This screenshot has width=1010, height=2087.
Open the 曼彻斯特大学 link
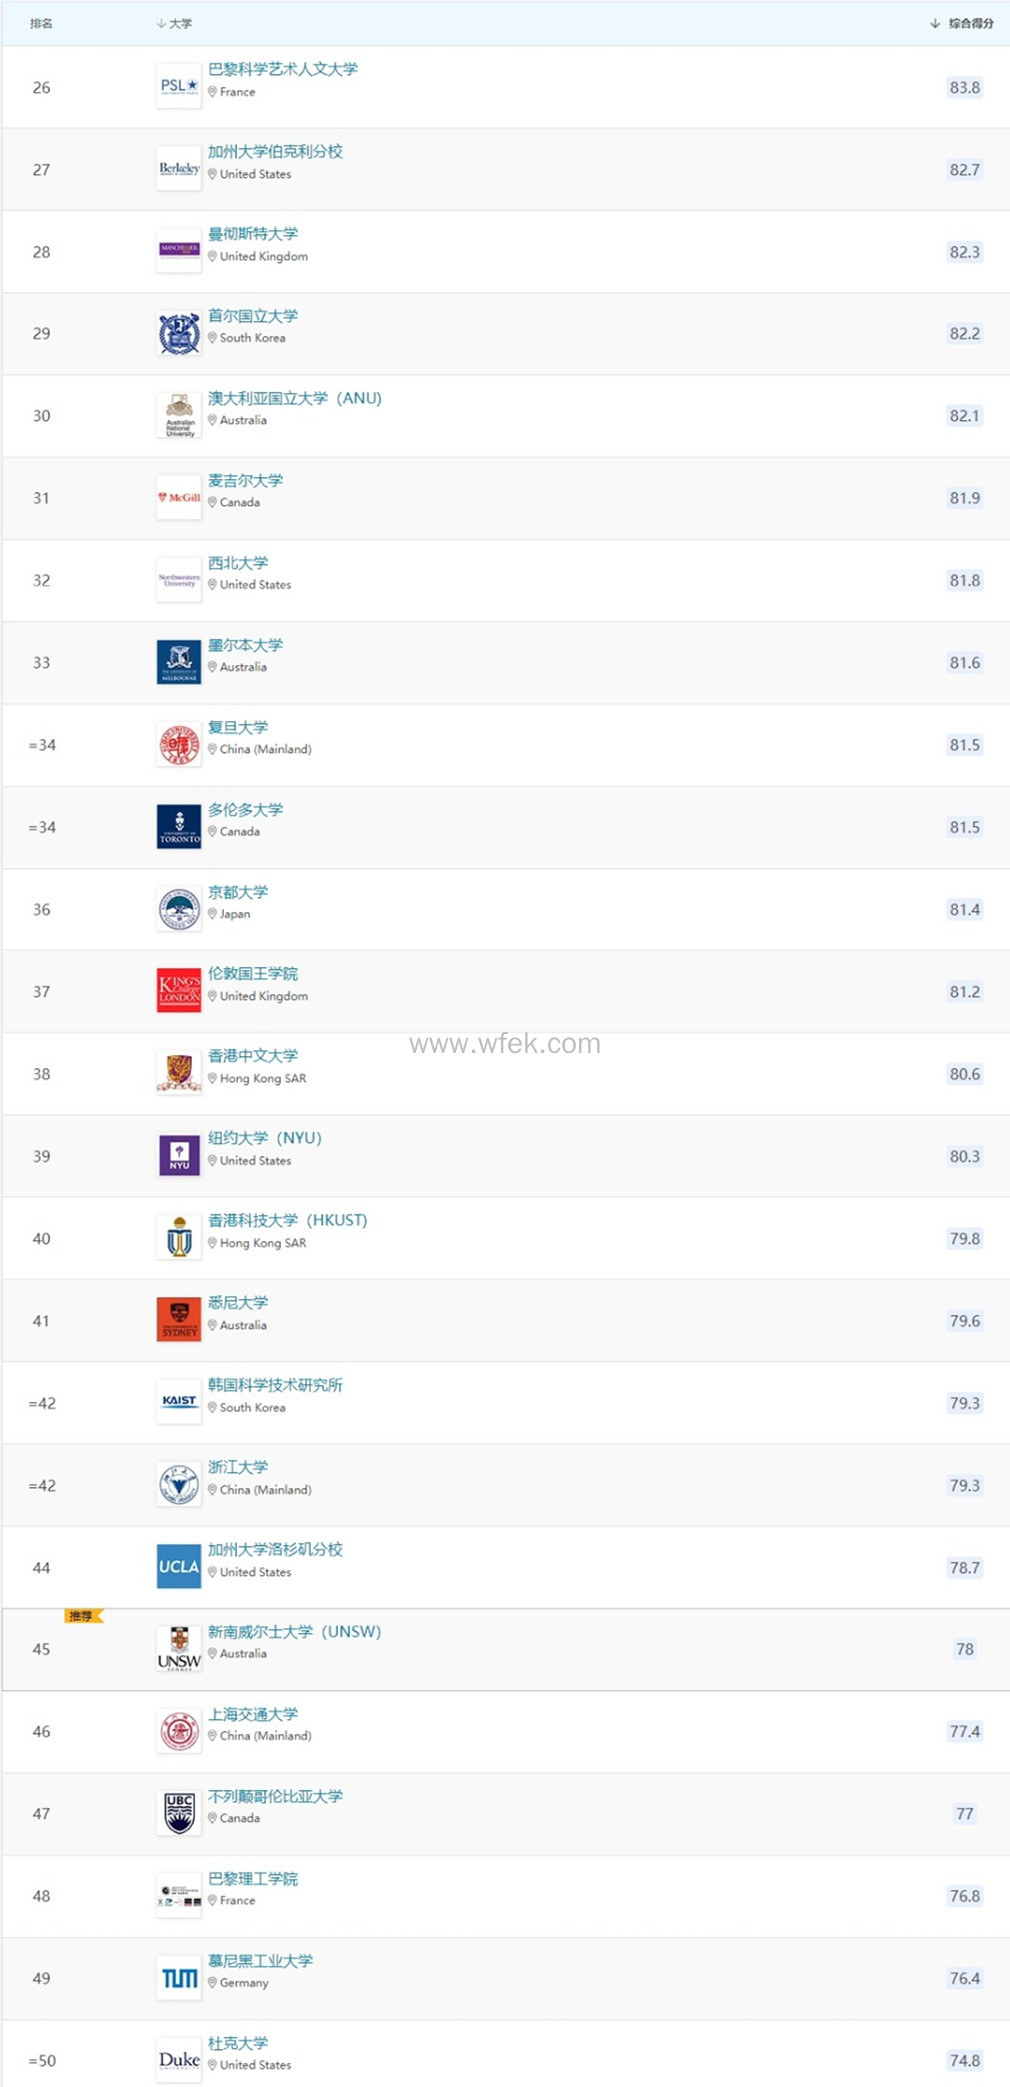[253, 234]
